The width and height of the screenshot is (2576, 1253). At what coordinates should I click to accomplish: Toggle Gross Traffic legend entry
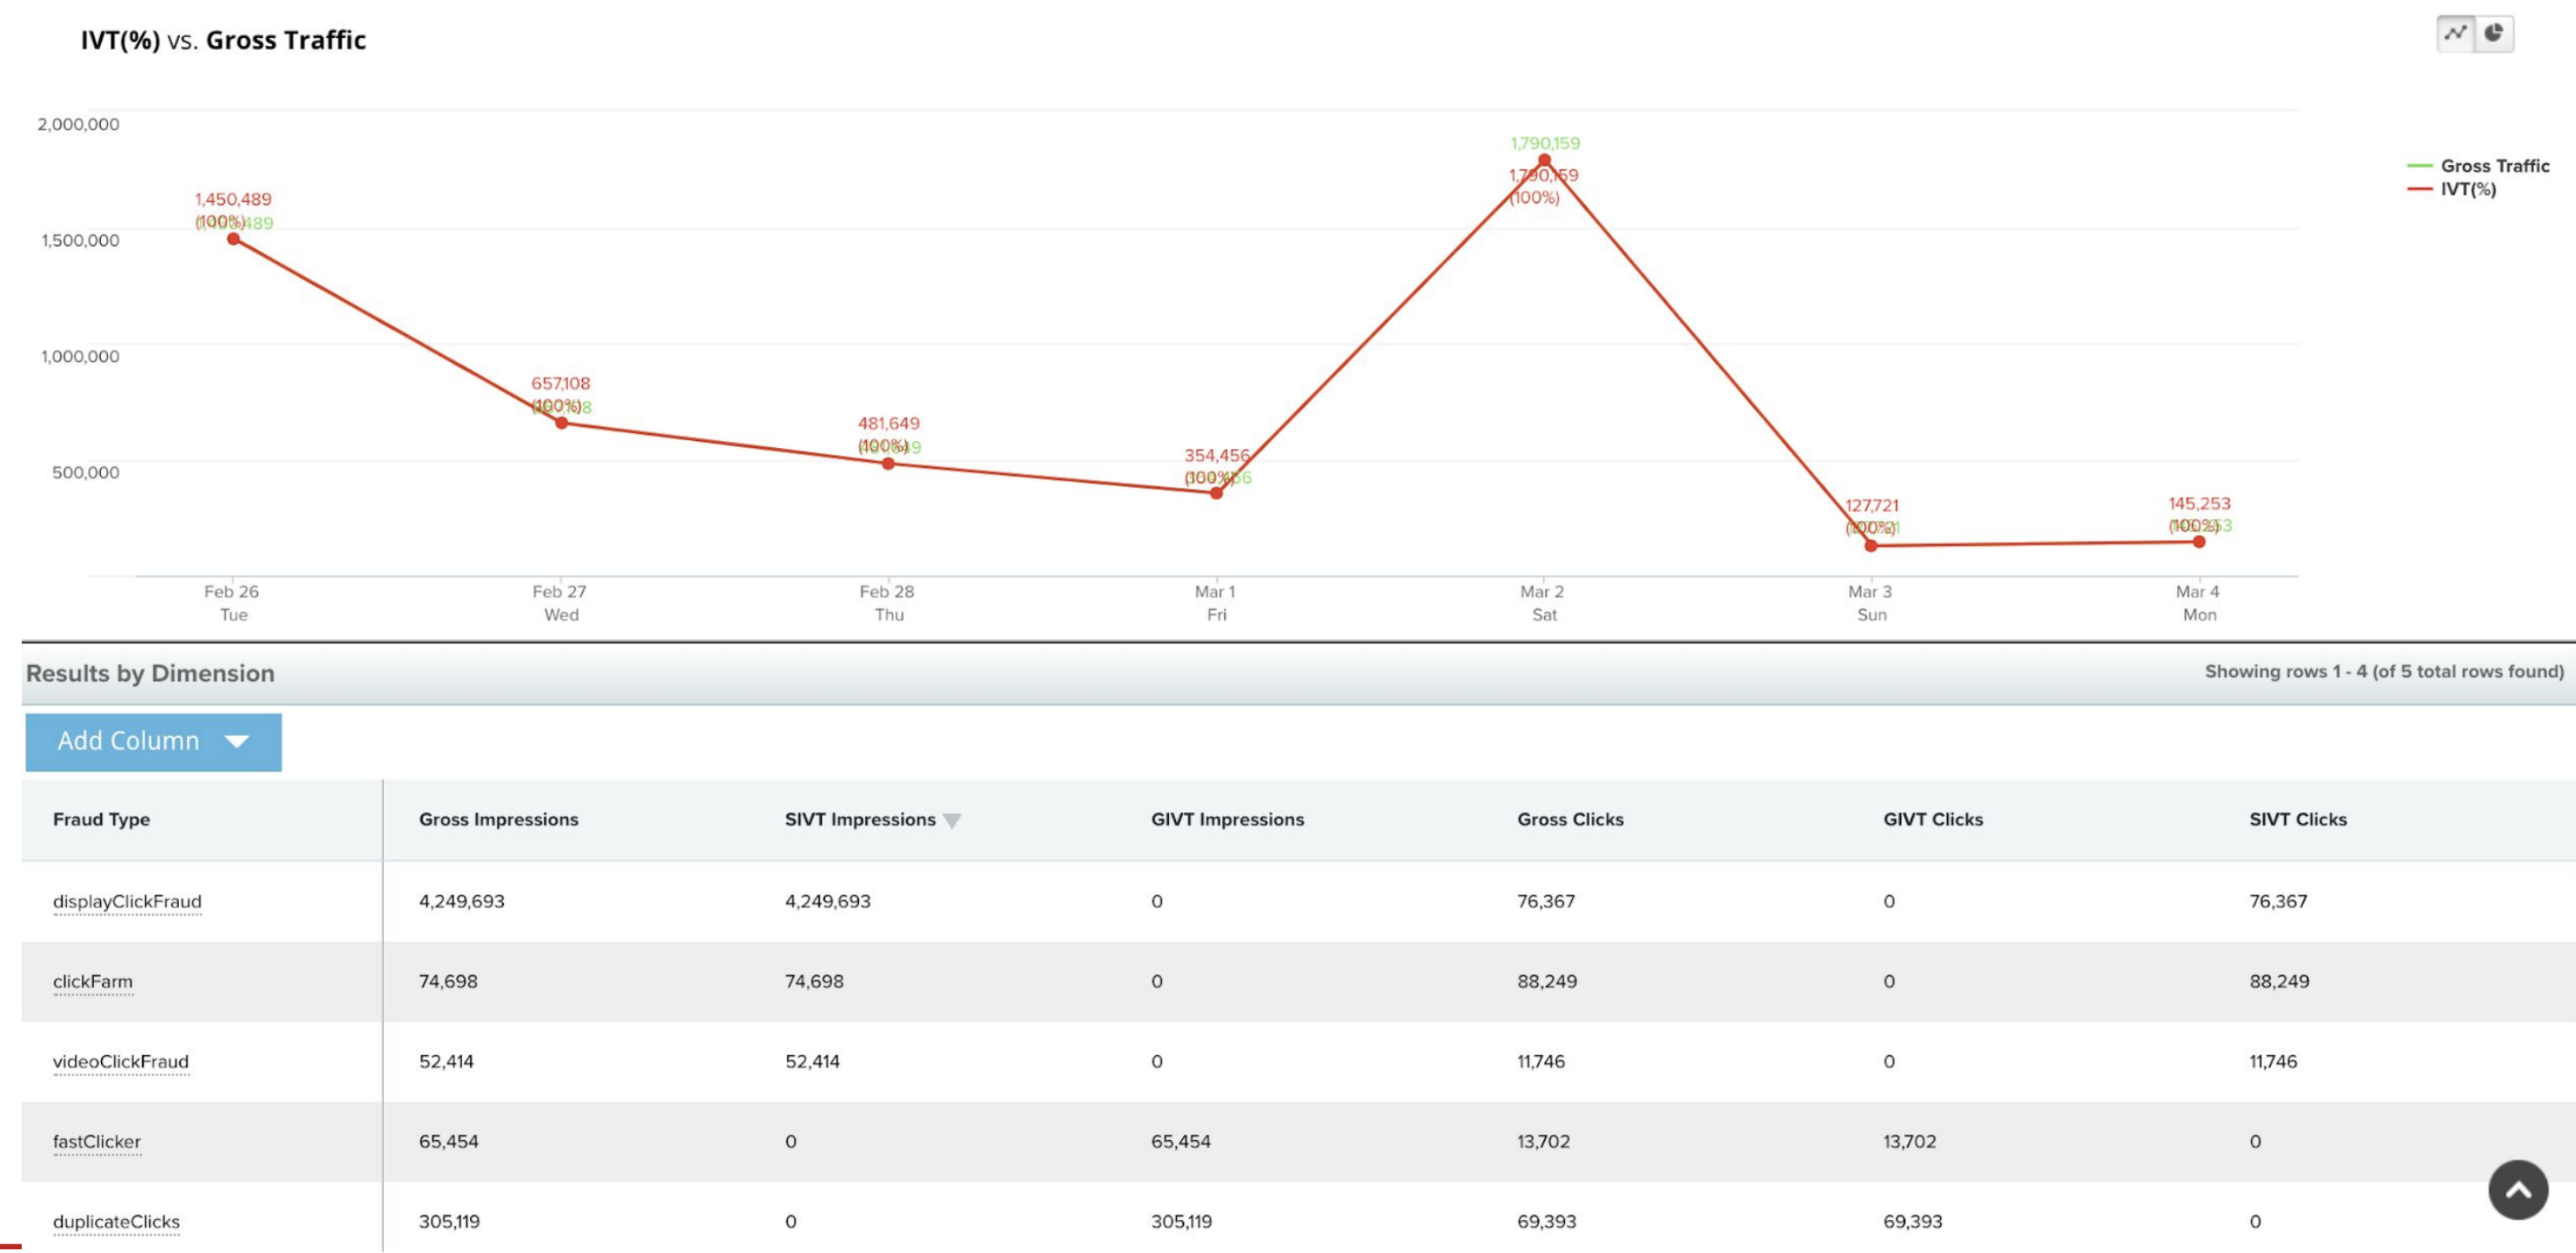coord(2478,166)
